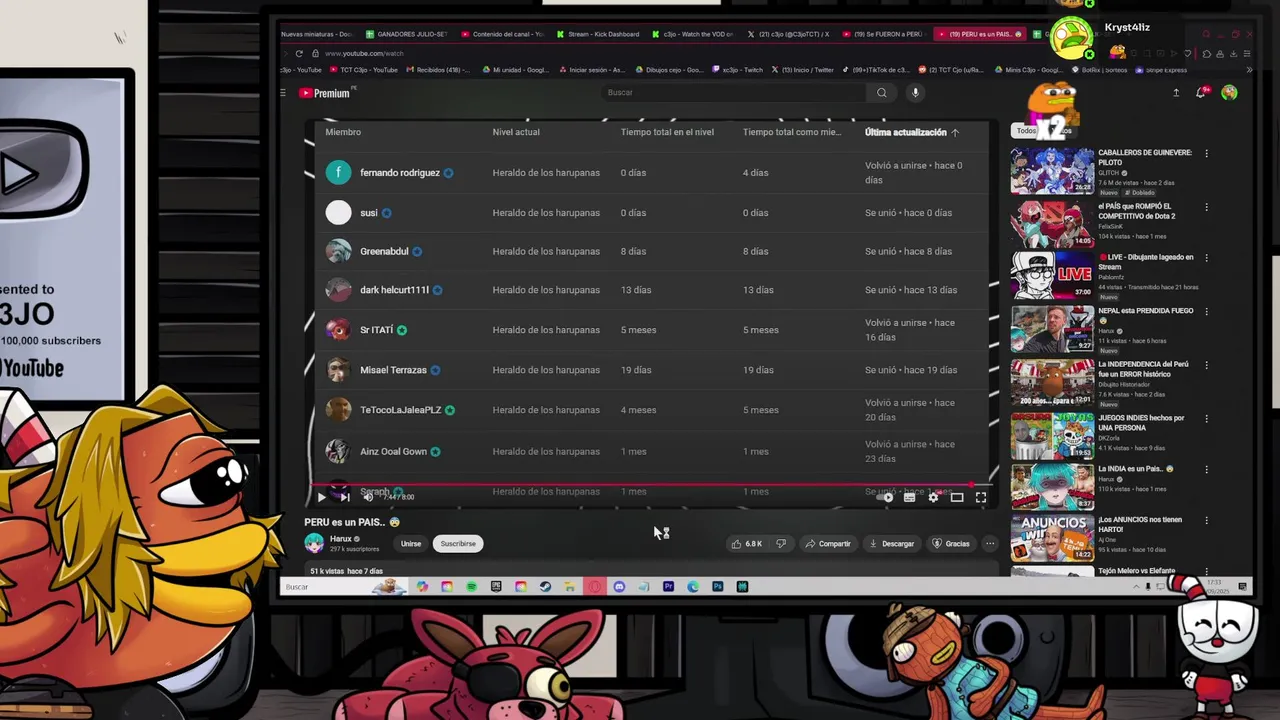The width and height of the screenshot is (1280, 720).
Task: Reload the page with the browser refresh icon
Action: coord(299,53)
